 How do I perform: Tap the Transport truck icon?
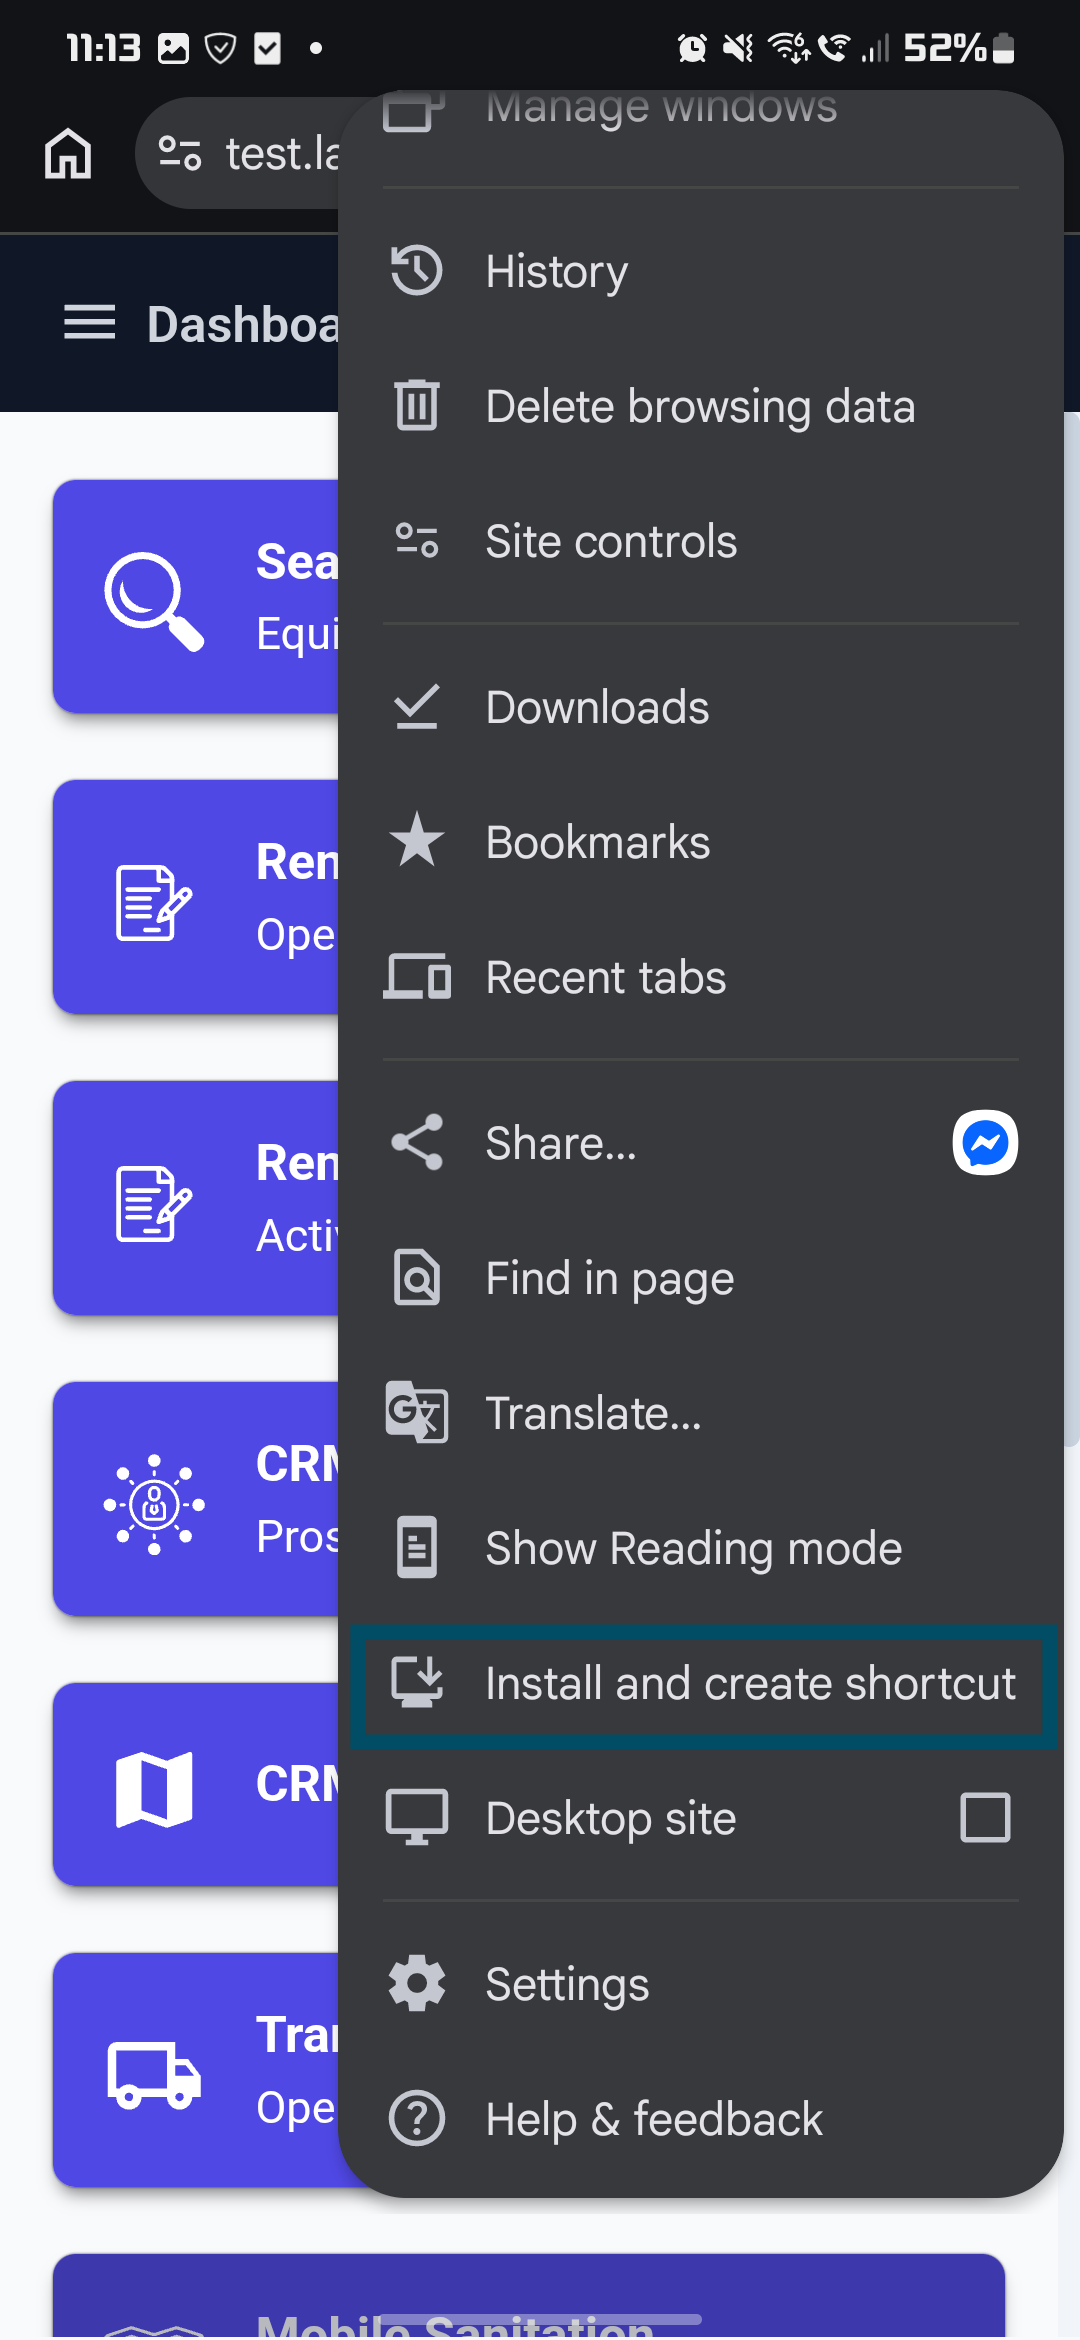(x=154, y=2075)
